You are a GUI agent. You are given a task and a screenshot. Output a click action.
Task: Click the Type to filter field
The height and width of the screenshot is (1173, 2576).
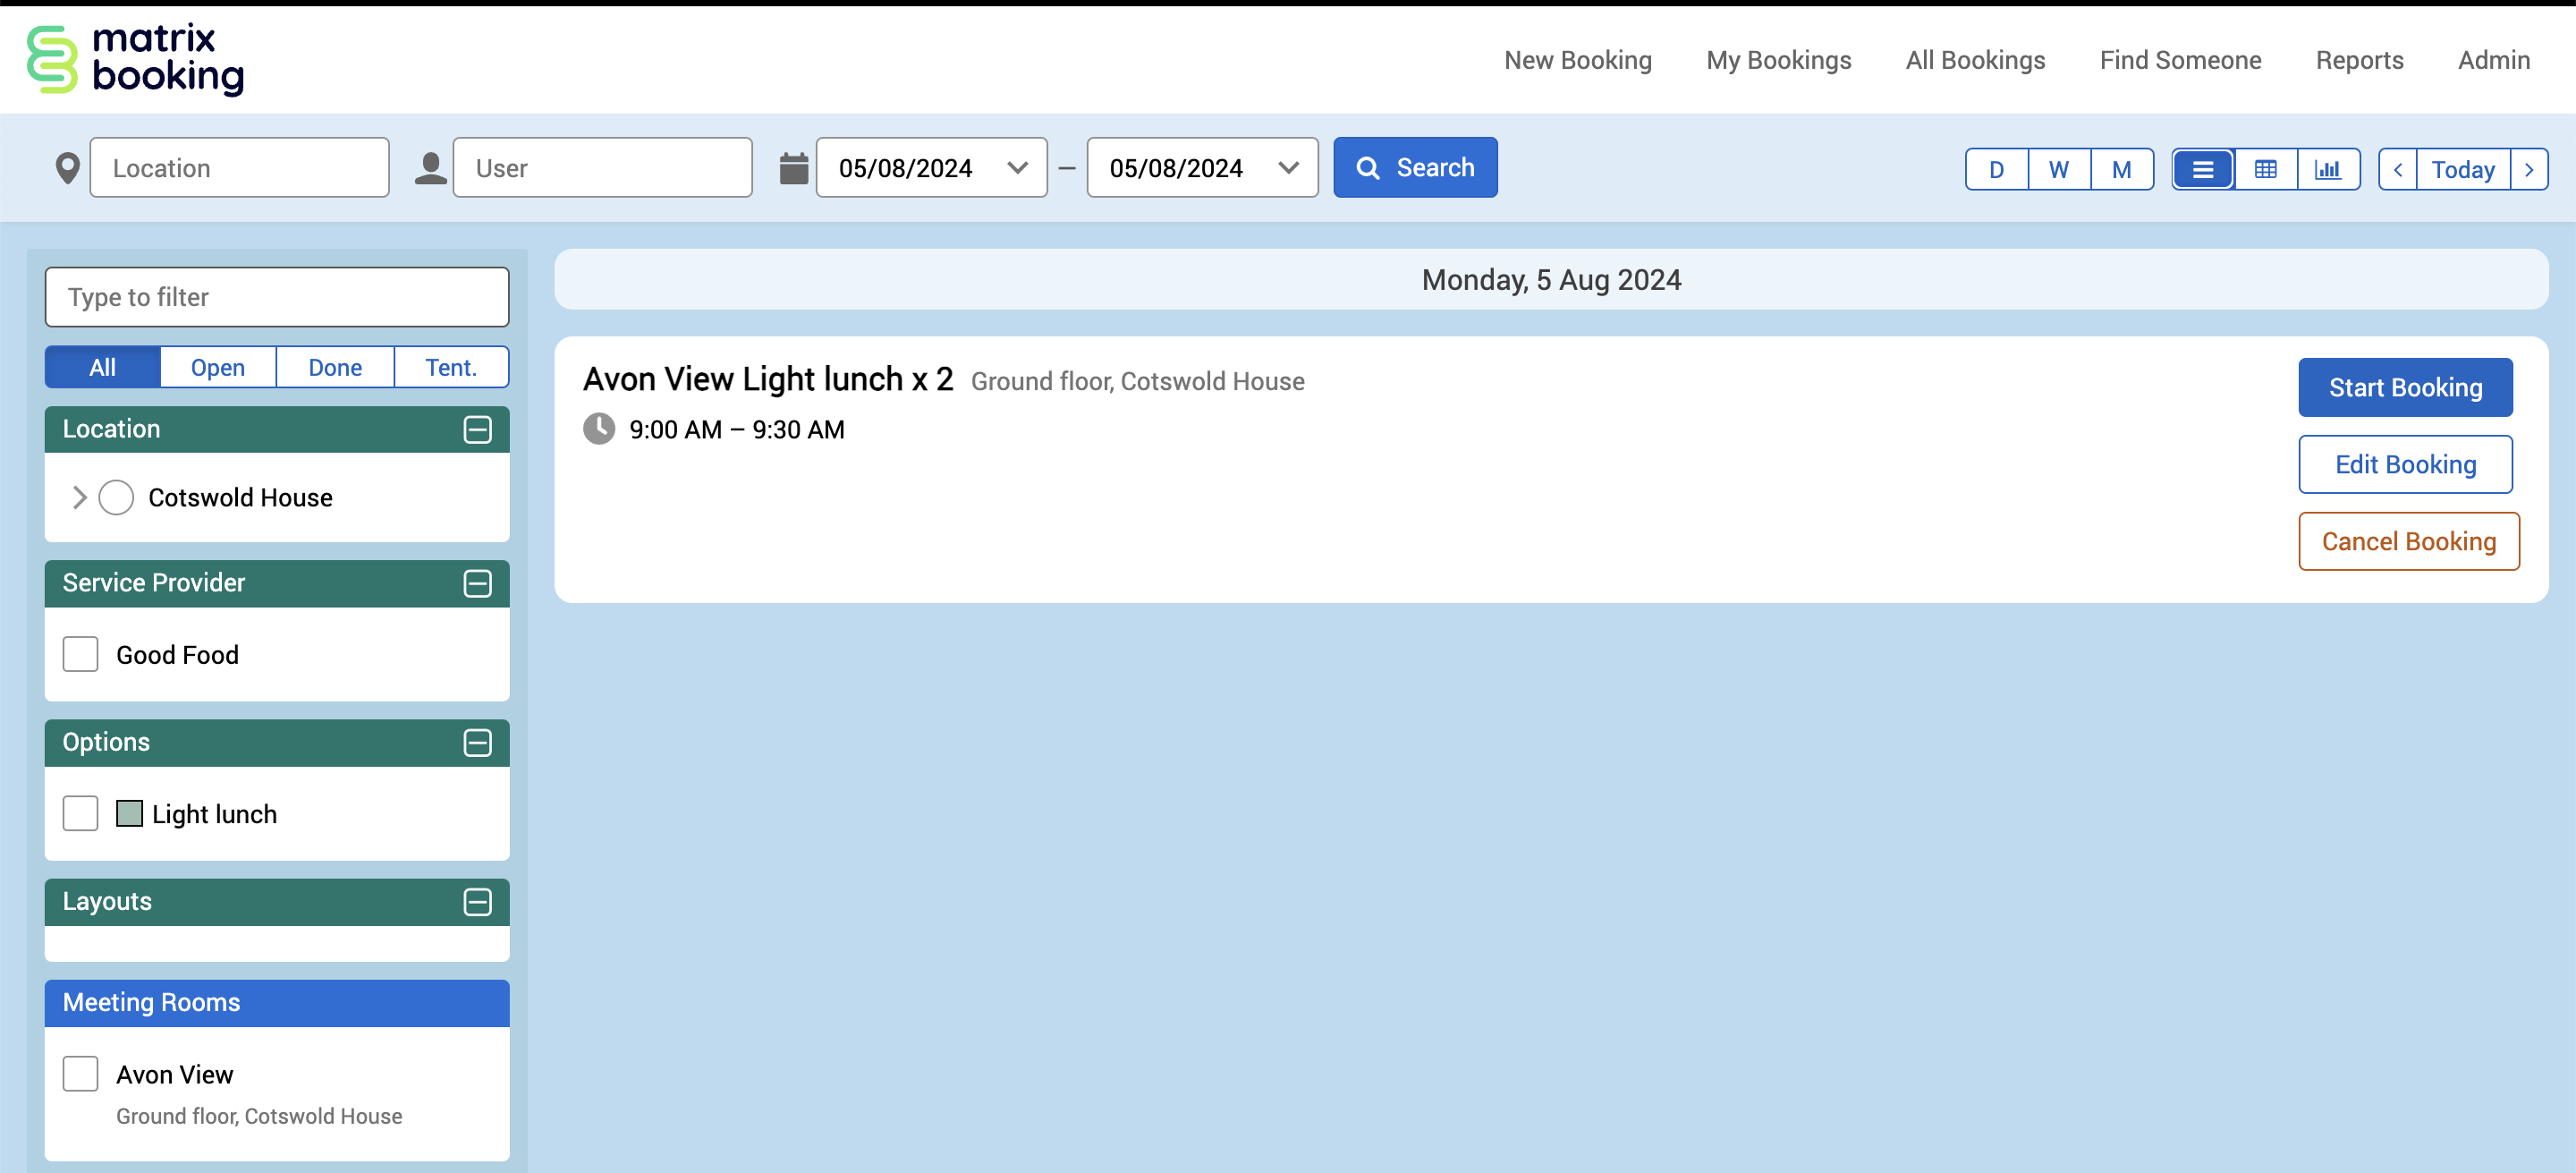tap(277, 297)
